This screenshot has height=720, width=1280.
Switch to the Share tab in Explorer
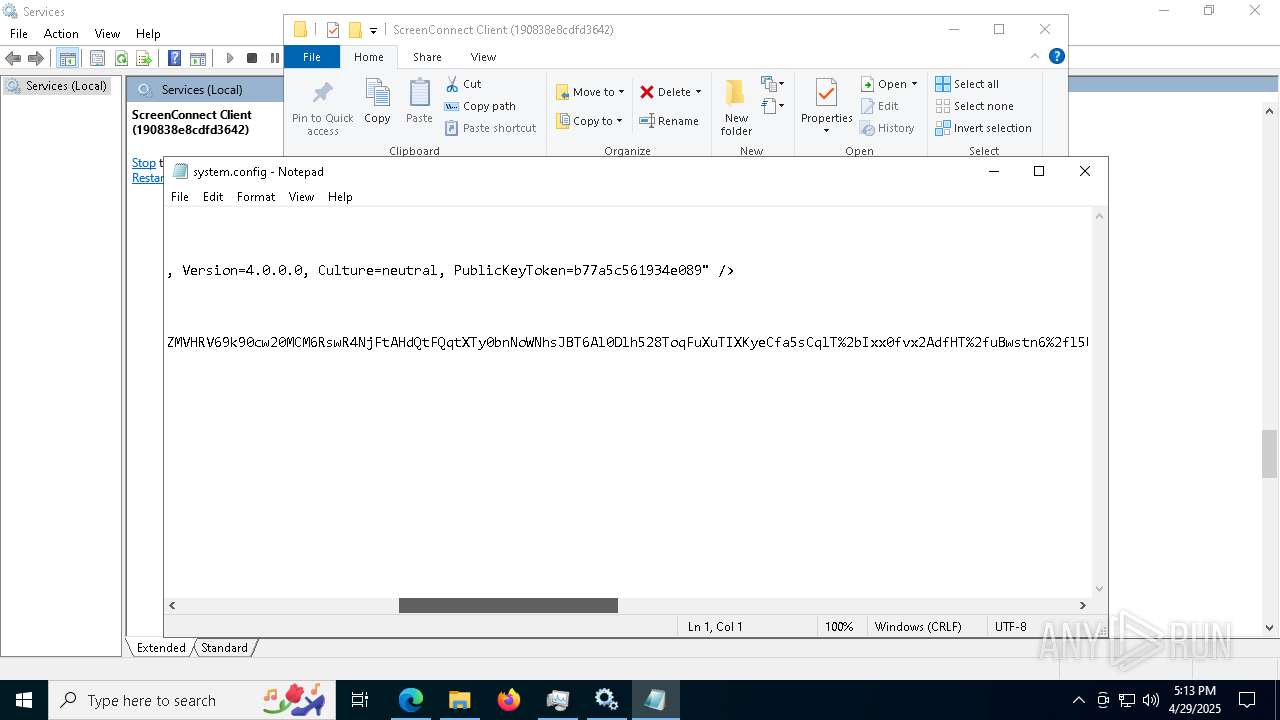pos(427,57)
